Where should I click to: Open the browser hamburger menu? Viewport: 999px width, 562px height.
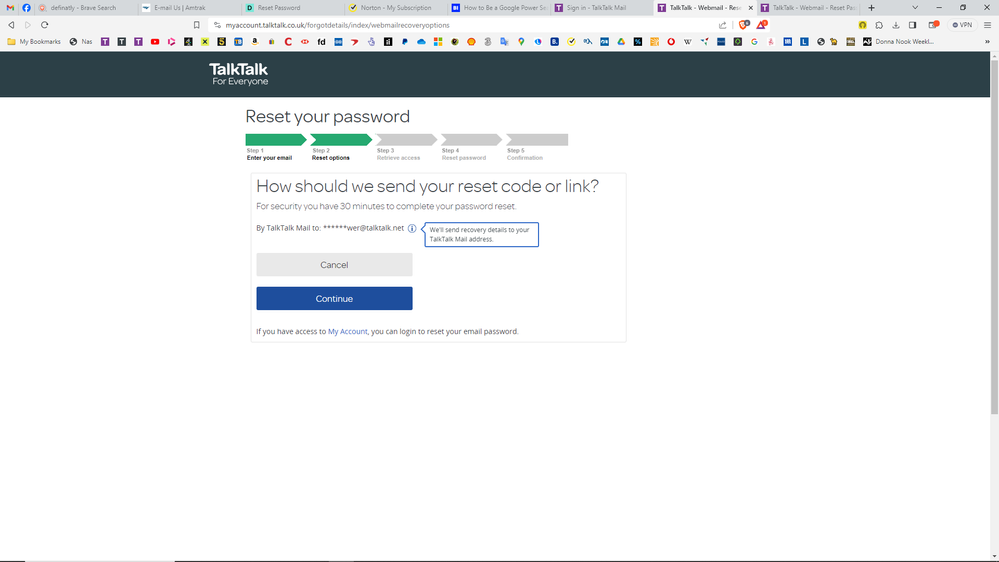[988, 25]
